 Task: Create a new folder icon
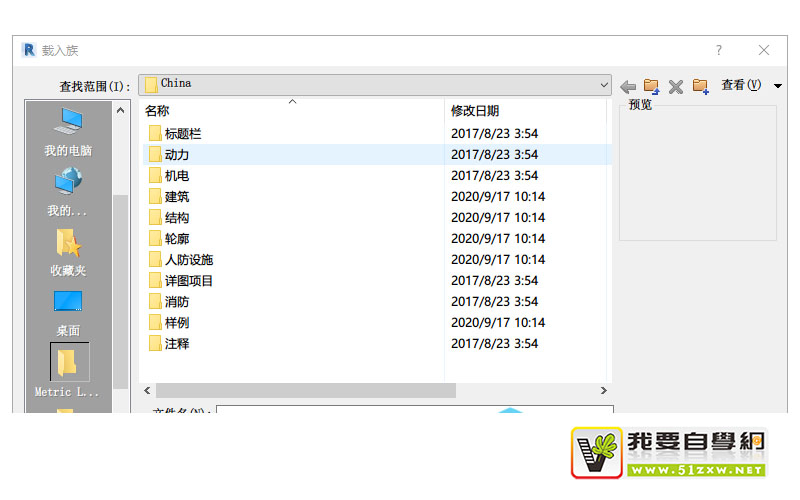(x=700, y=86)
